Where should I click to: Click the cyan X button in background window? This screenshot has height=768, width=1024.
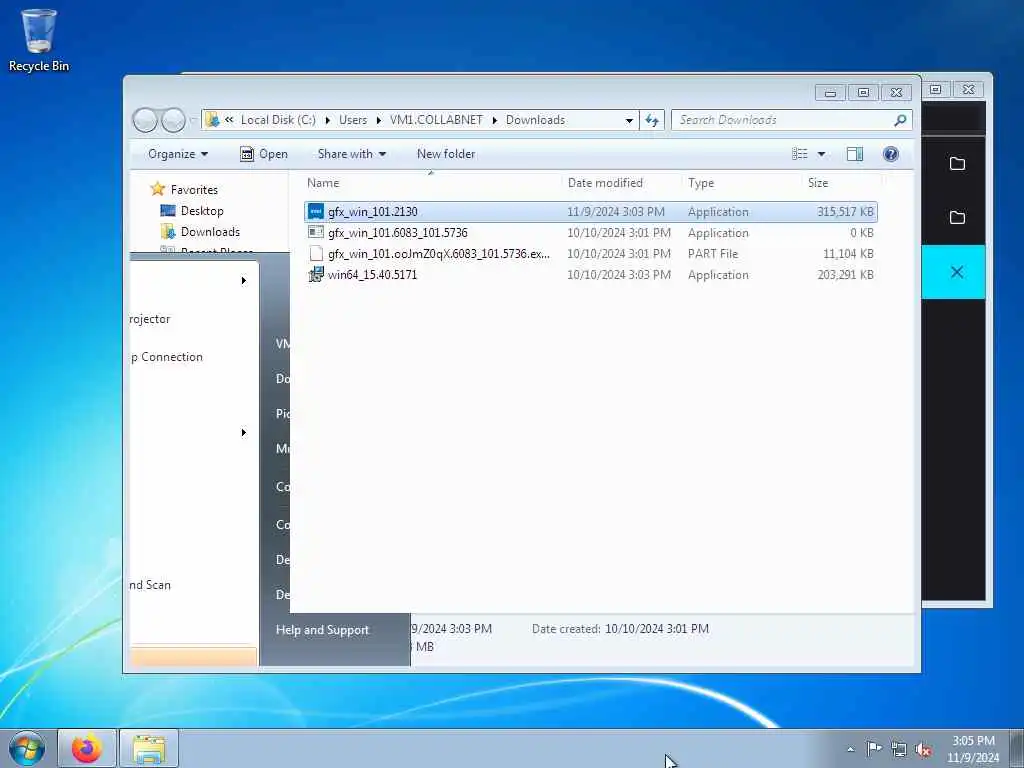point(954,272)
